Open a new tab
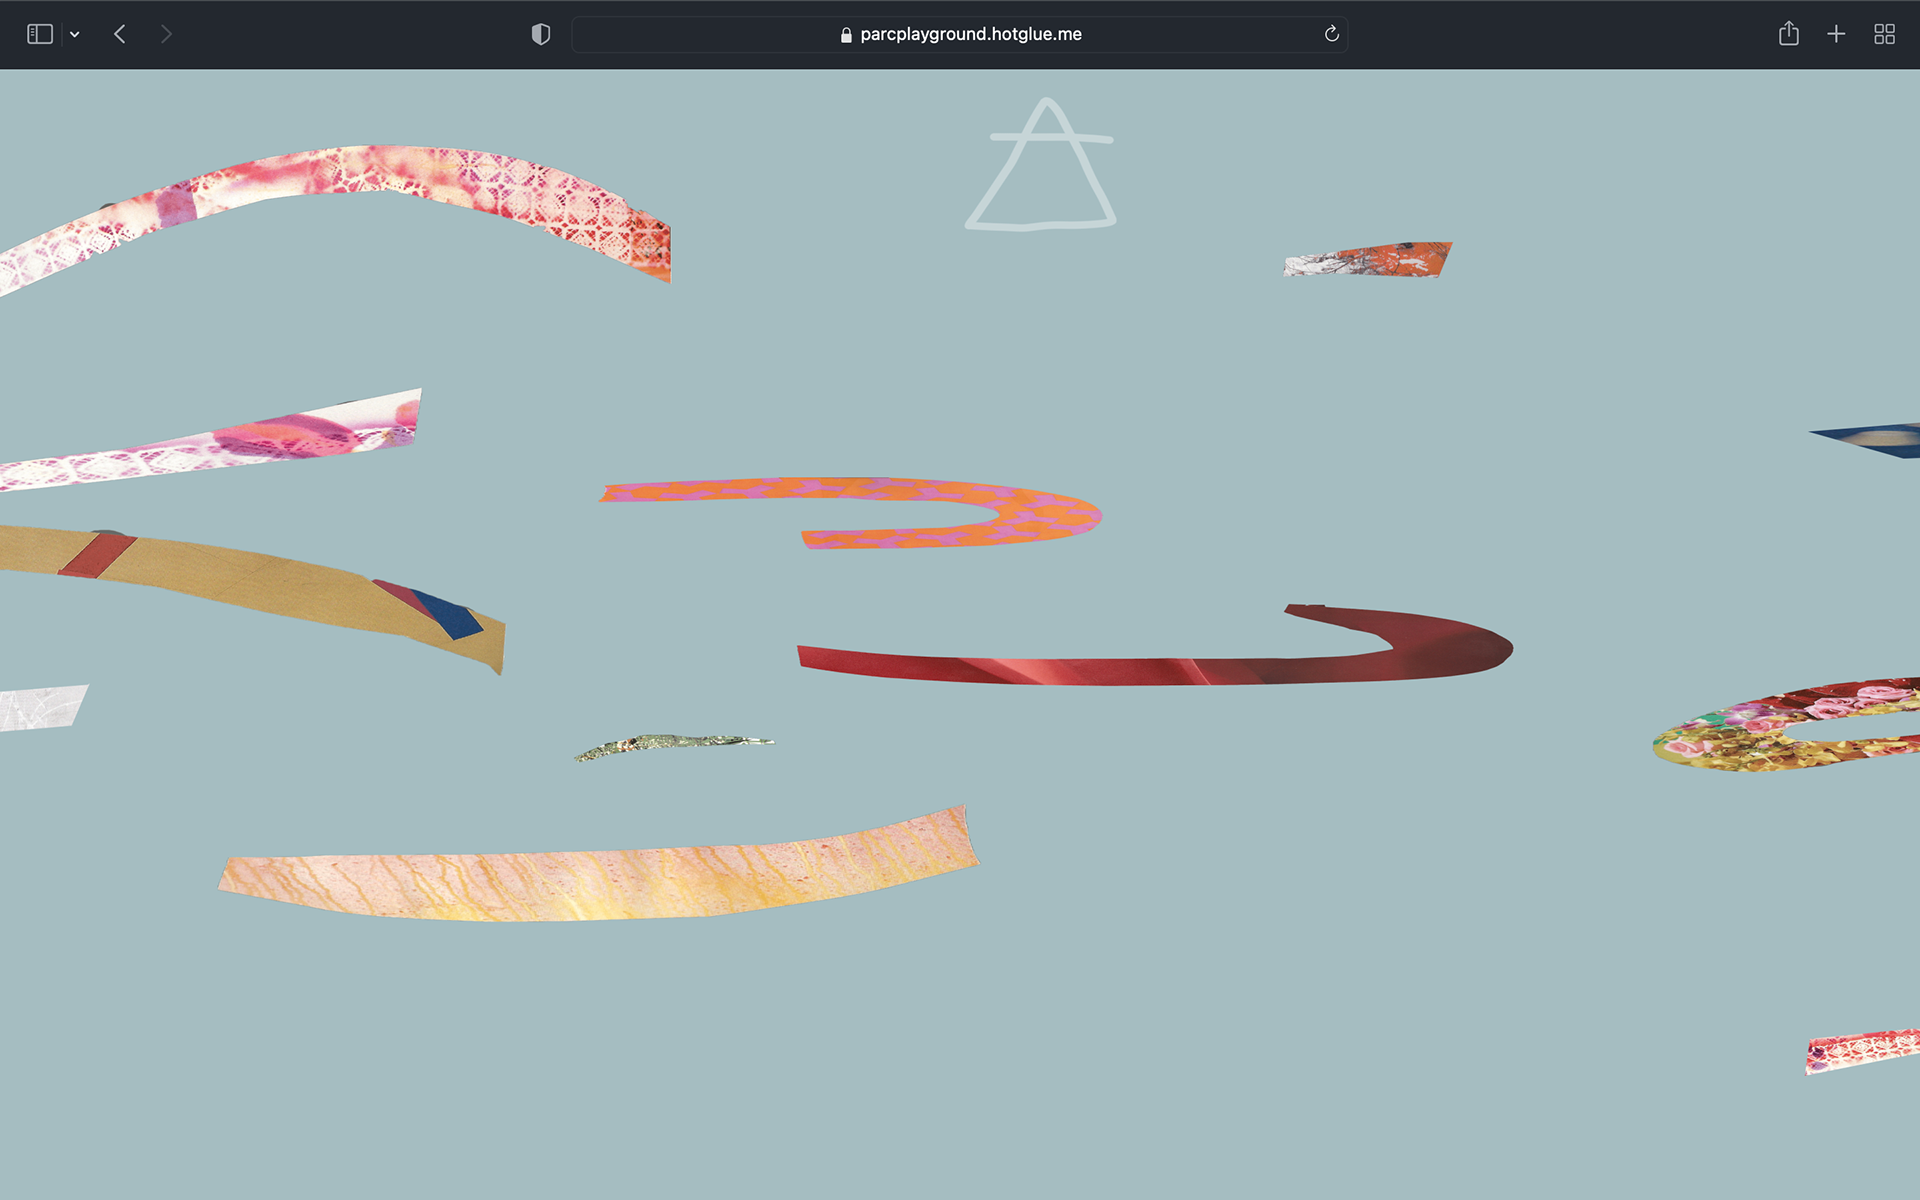 point(1836,34)
